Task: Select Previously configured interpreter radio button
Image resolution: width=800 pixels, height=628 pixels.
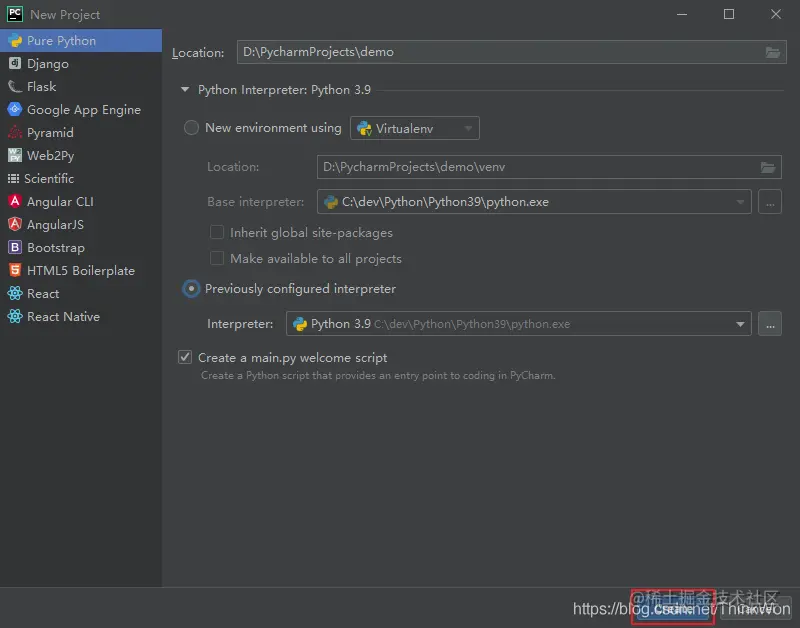Action: [191, 289]
